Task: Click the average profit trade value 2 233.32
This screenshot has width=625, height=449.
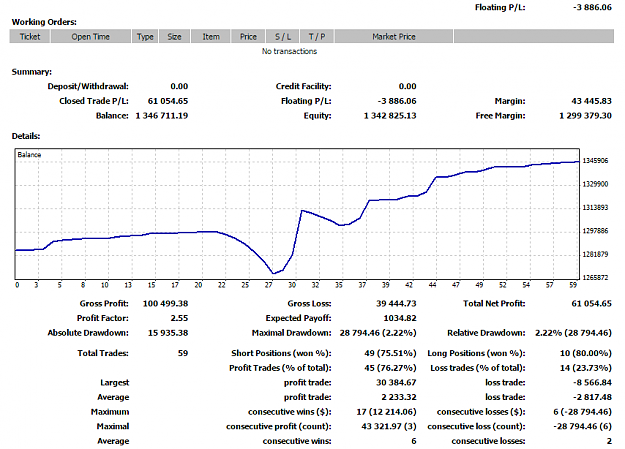Action: tap(399, 397)
